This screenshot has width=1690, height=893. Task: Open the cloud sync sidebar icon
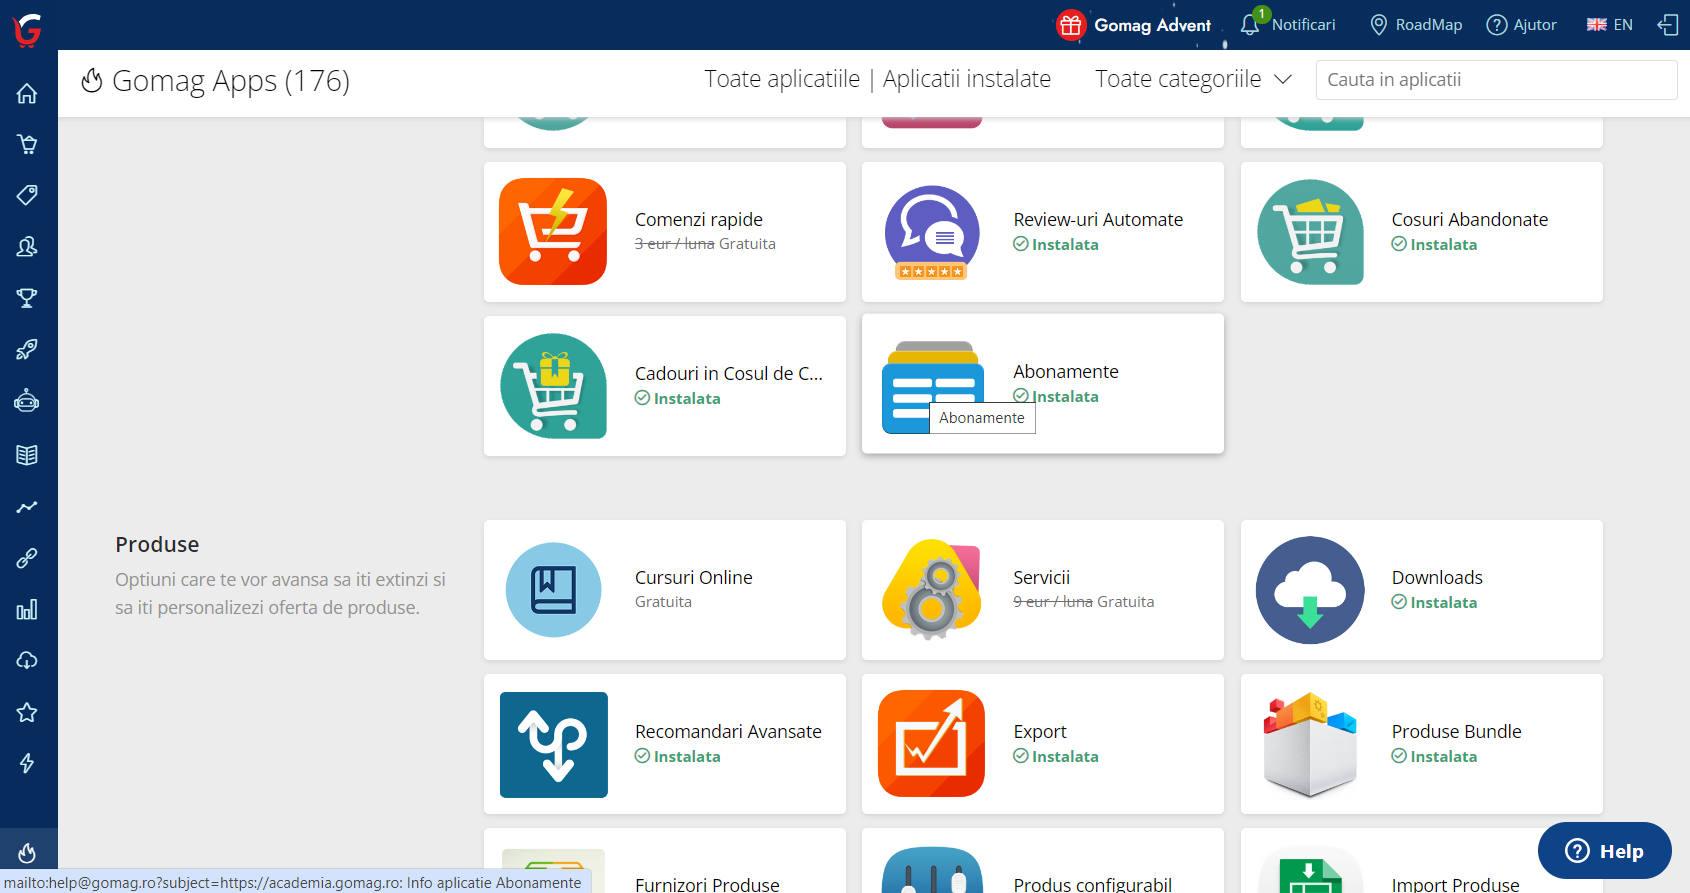27,661
